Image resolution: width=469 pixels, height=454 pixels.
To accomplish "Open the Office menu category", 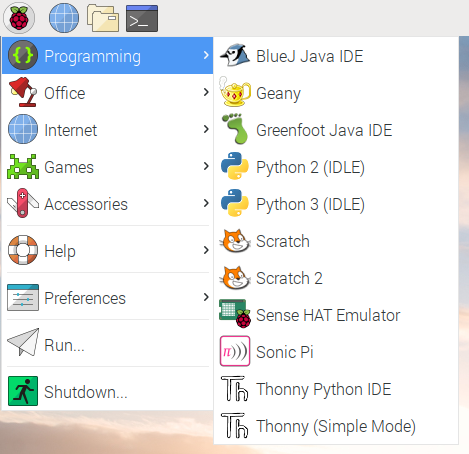I will pos(107,92).
